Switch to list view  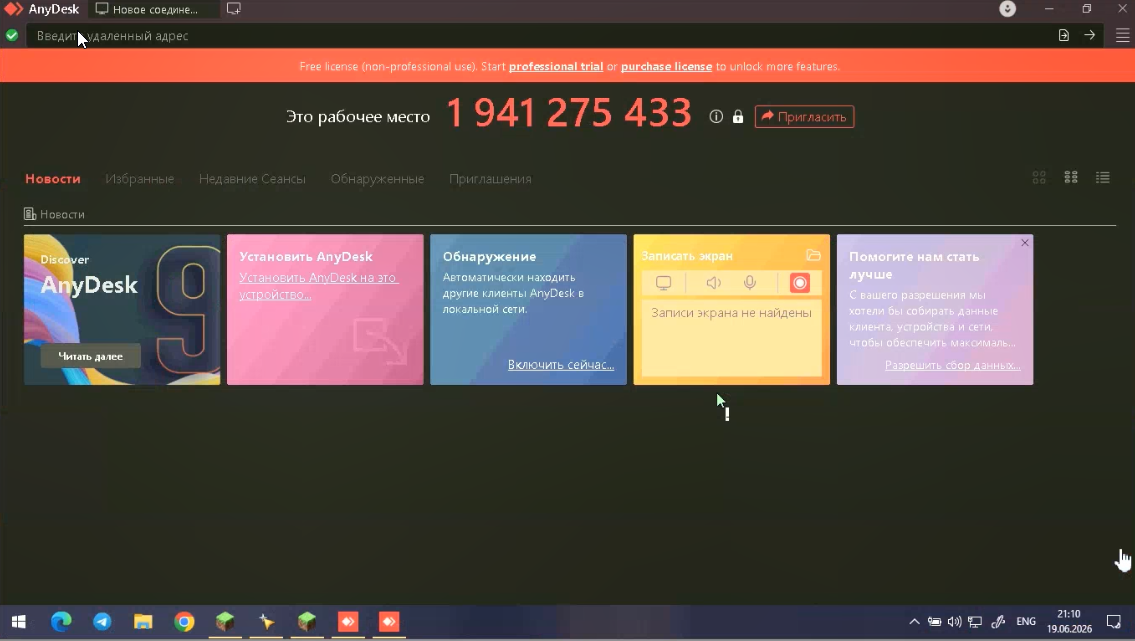pyautogui.click(x=1102, y=177)
